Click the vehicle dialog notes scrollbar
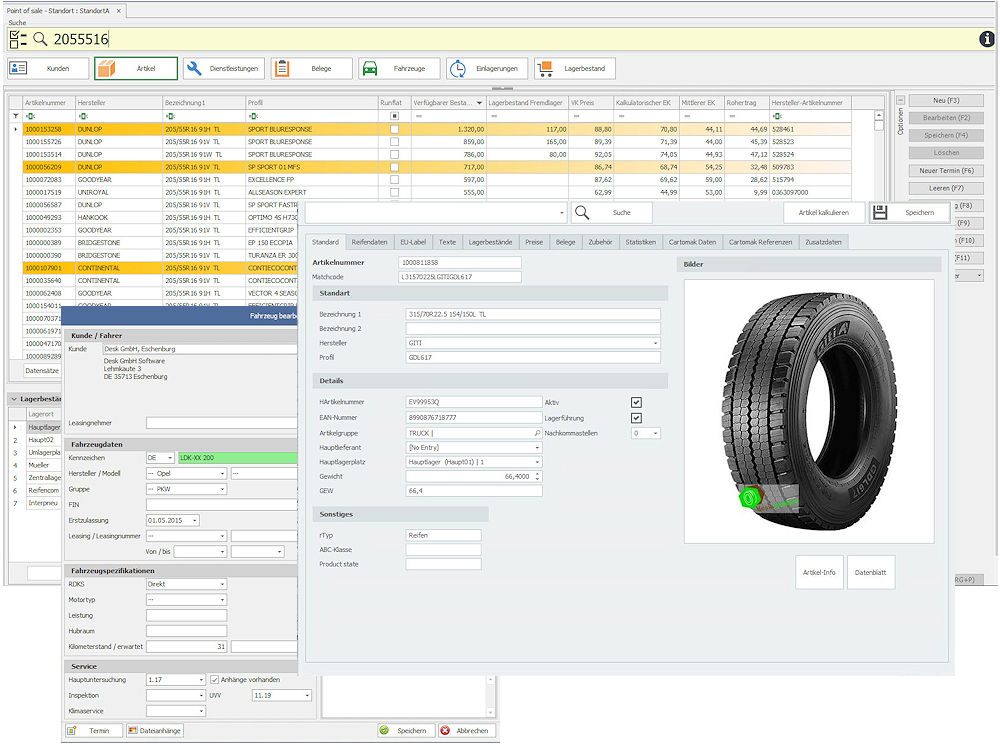Viewport: 1000px width, 750px height. 490,695
